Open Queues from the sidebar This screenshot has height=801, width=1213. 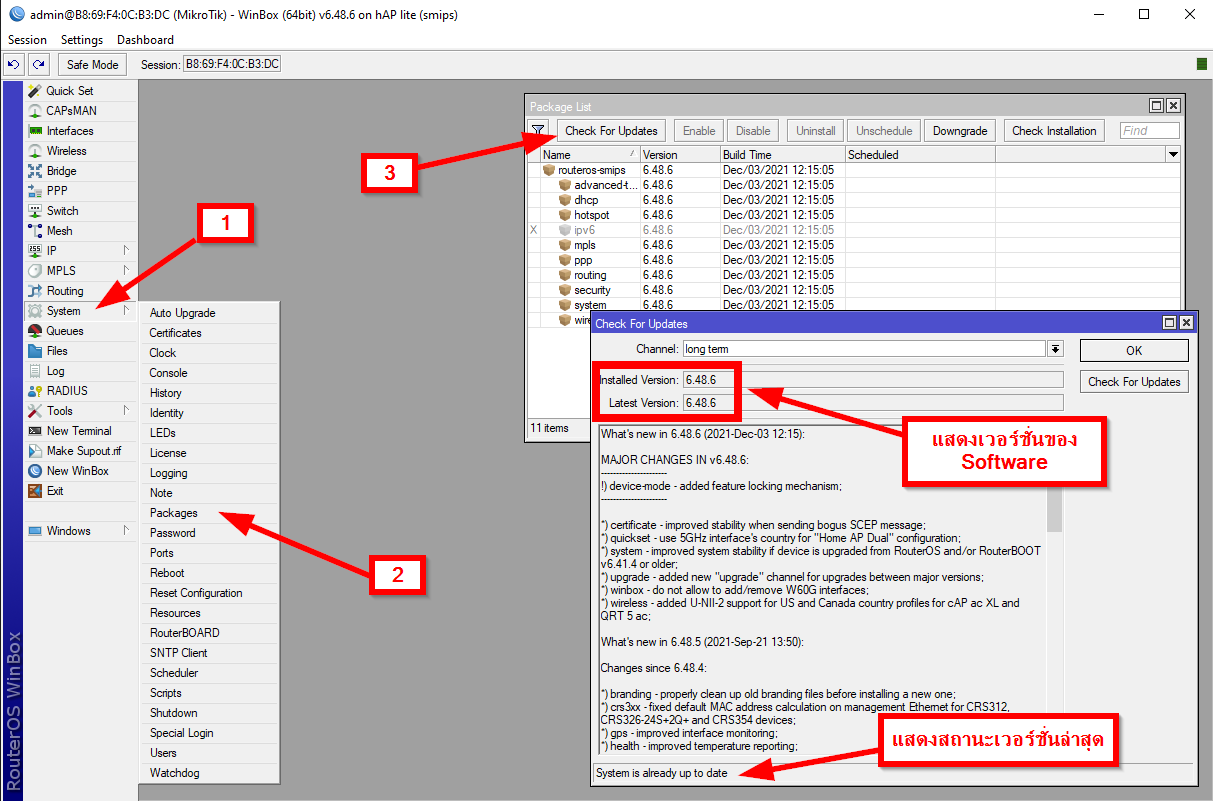tap(80, 331)
